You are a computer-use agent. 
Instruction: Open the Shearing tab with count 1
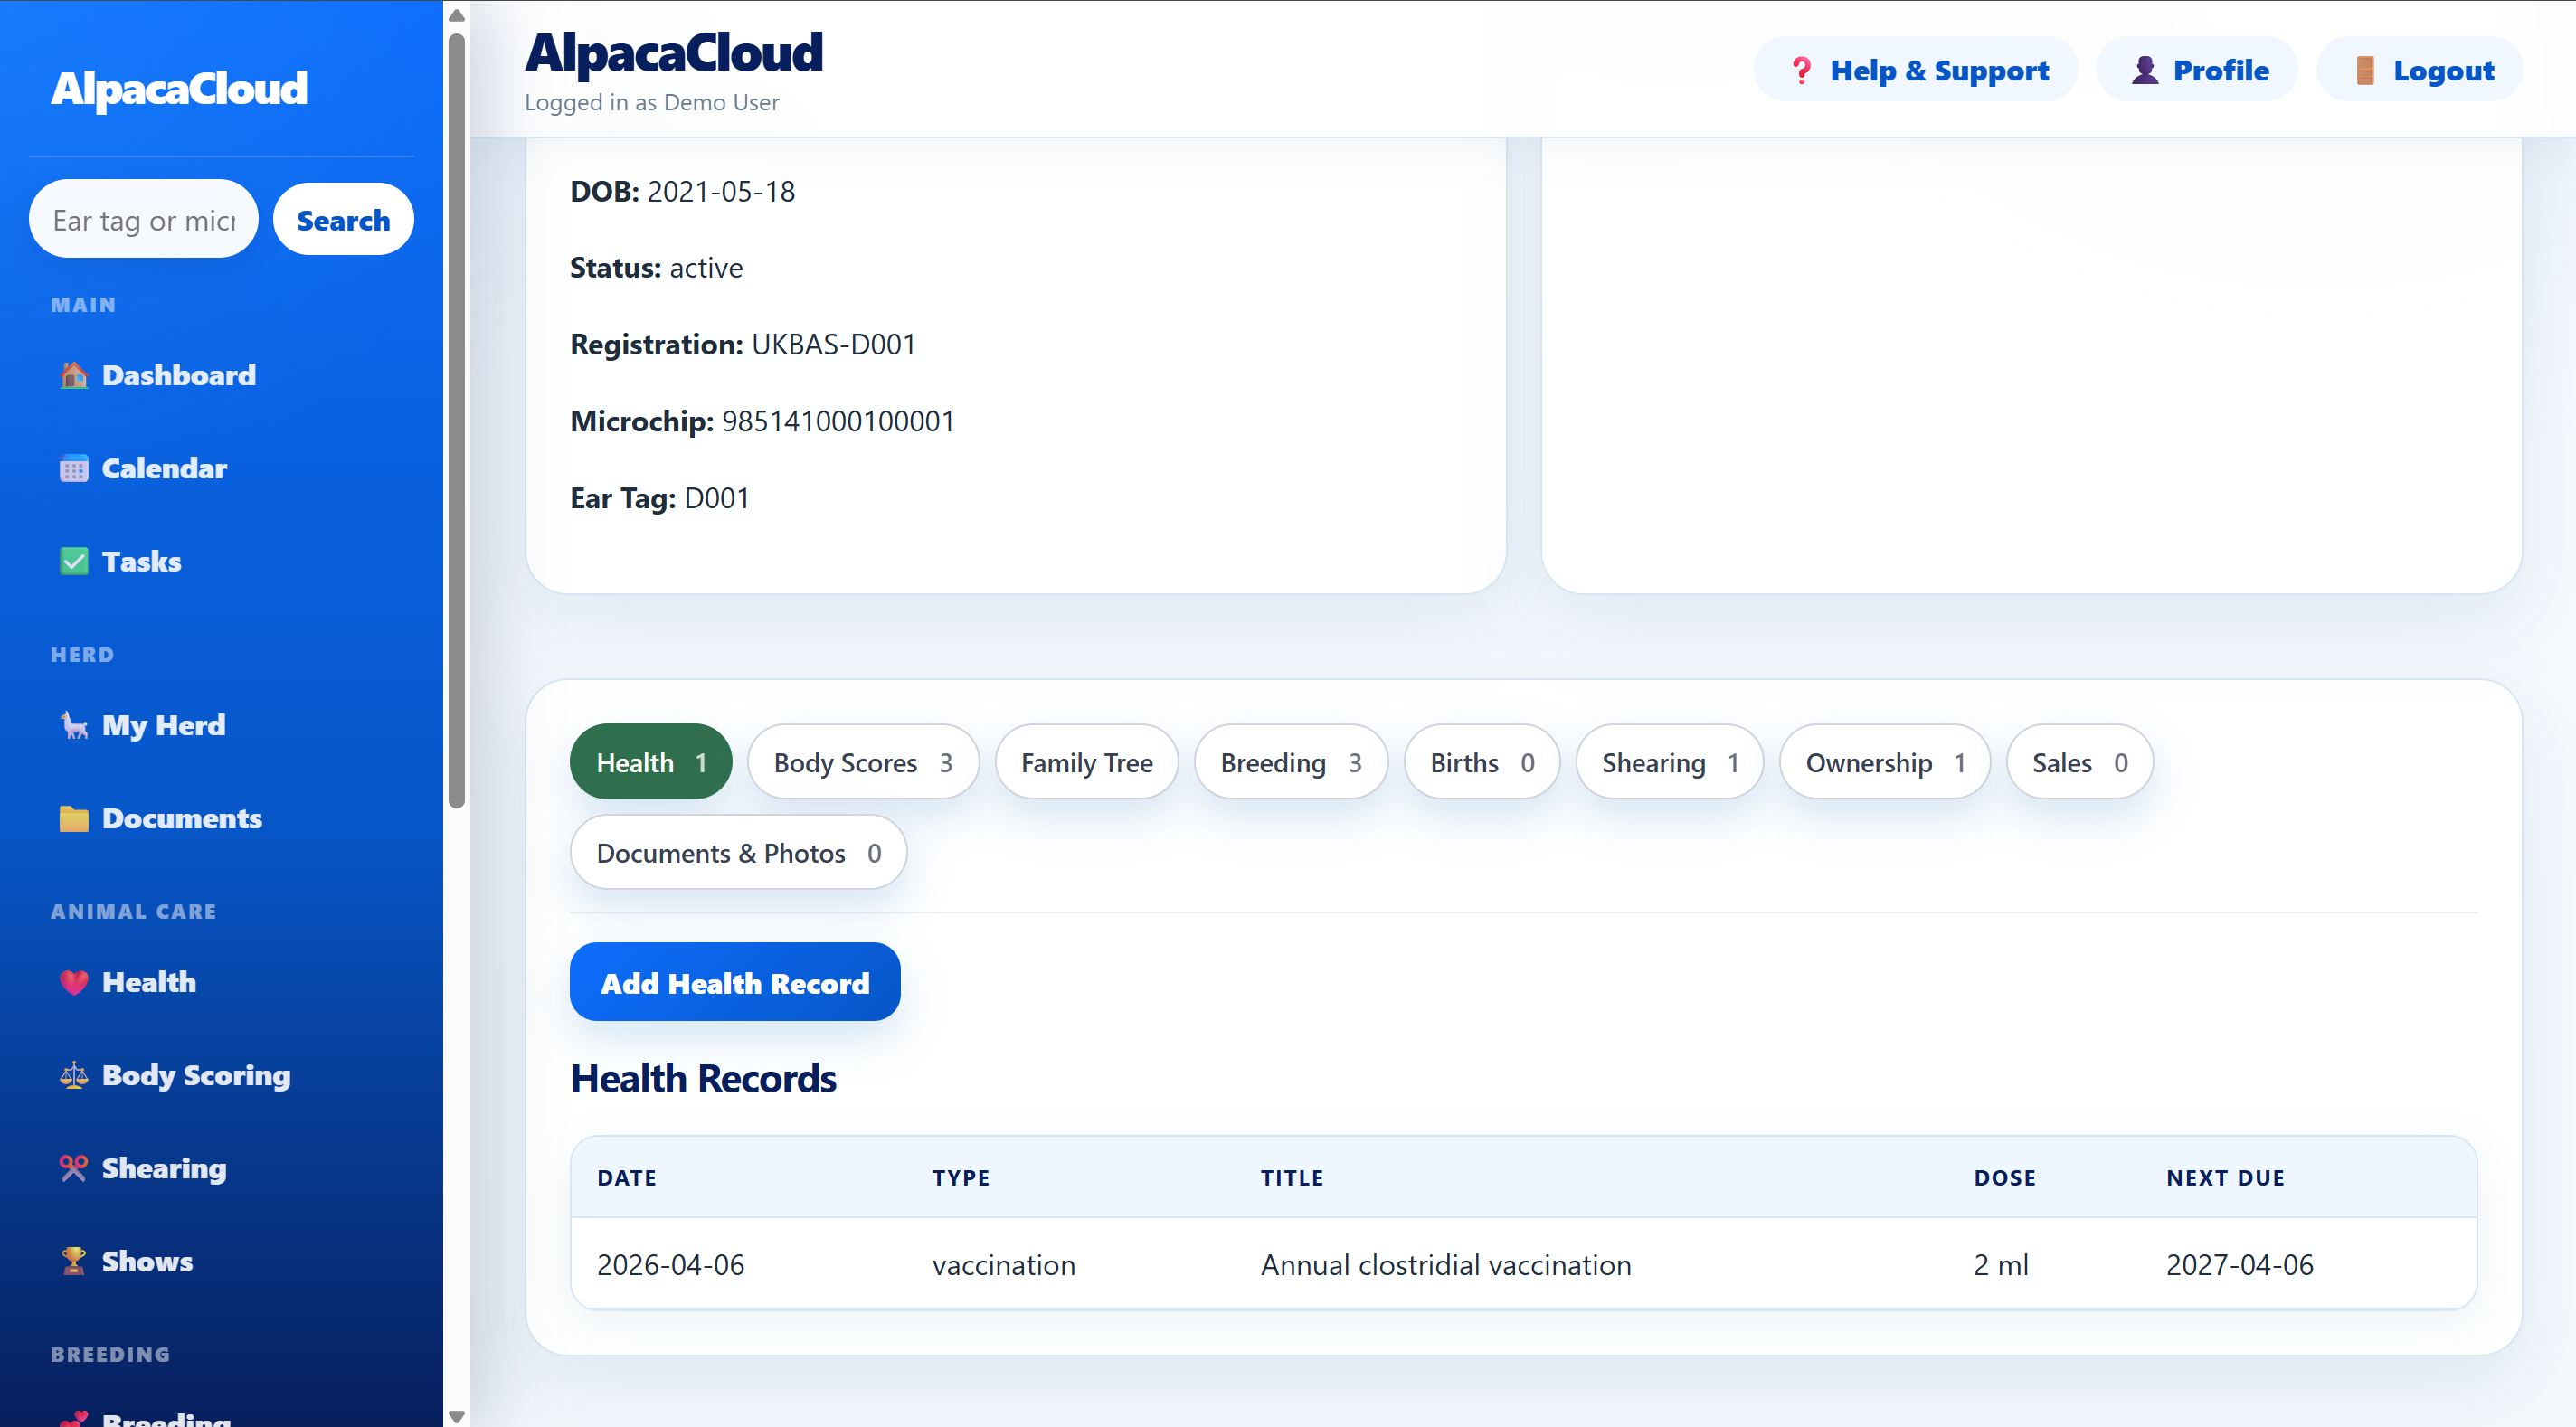point(1669,762)
